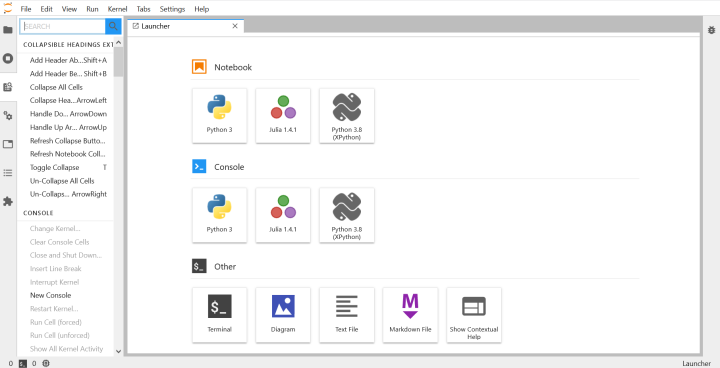Click Show Contextual Help launcher card
The width and height of the screenshot is (720, 368).
474,315
